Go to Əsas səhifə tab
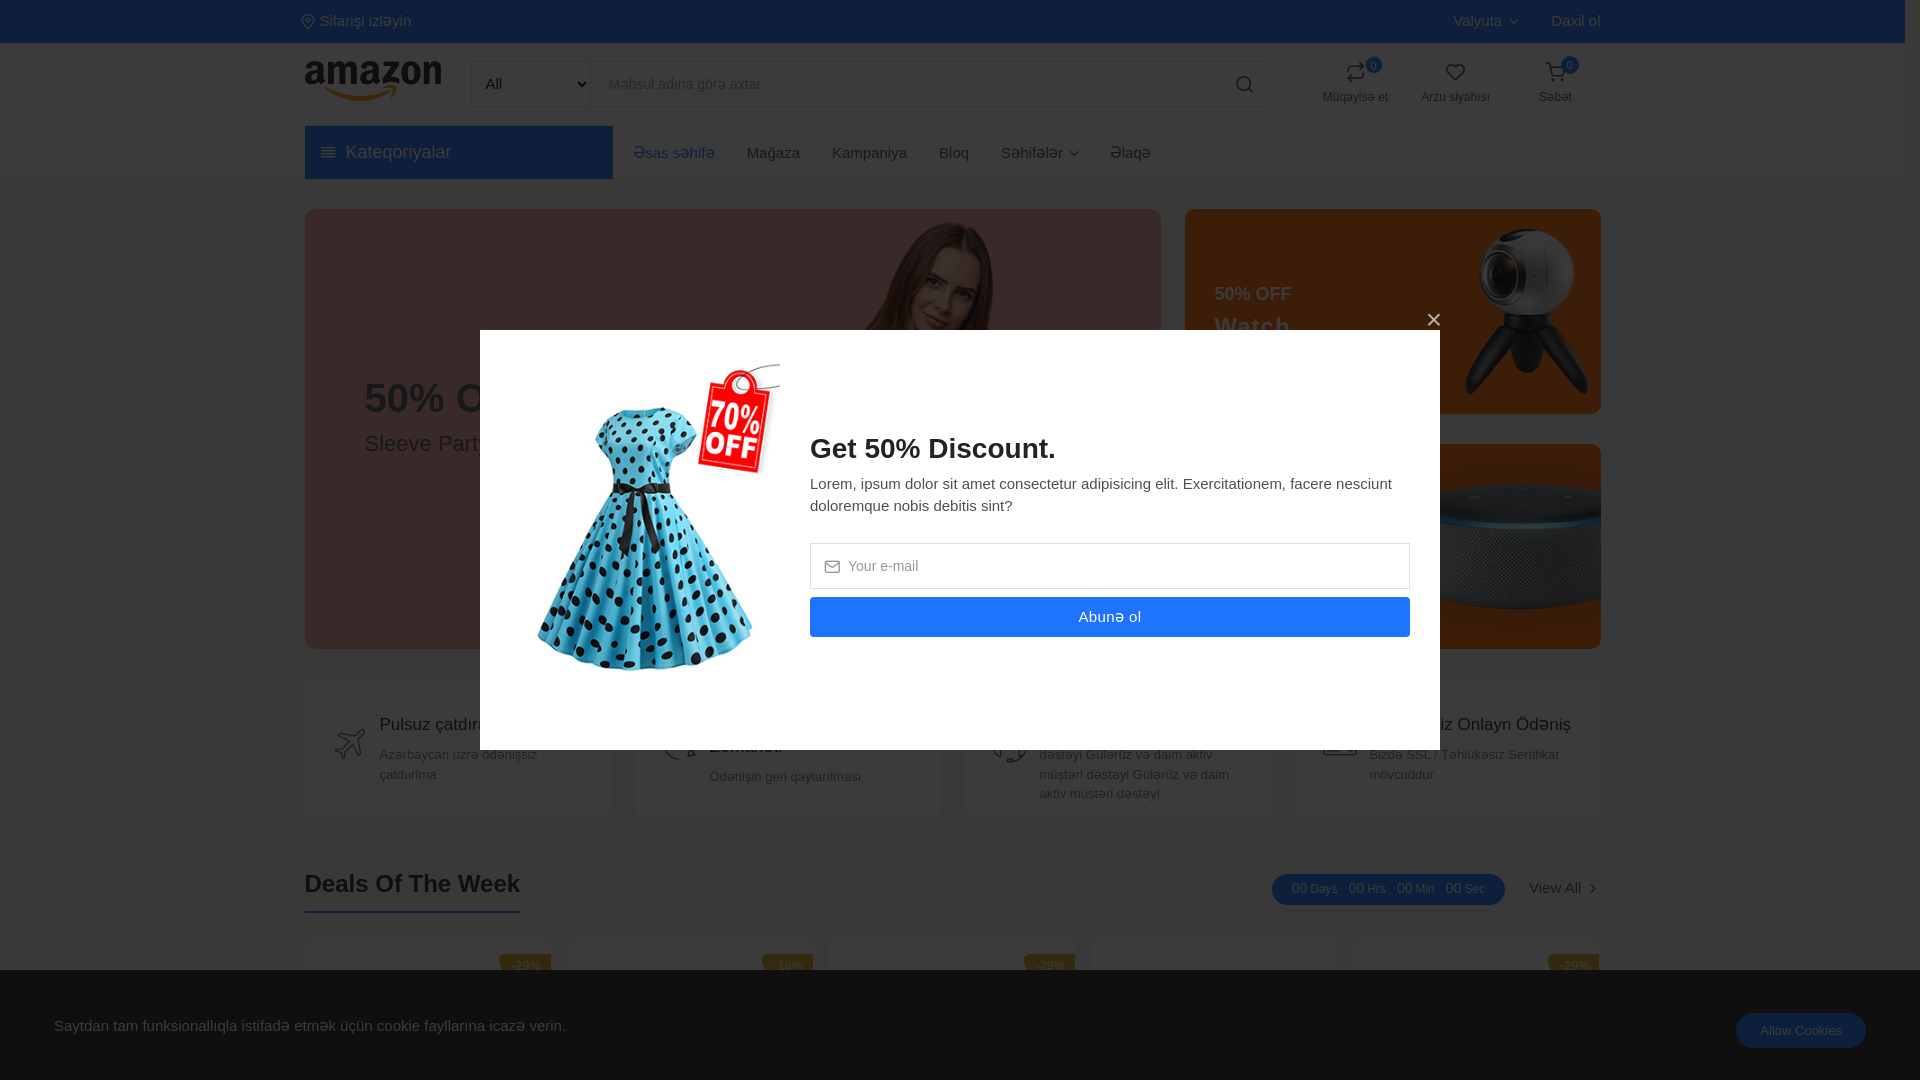The height and width of the screenshot is (1080, 1920). (674, 153)
